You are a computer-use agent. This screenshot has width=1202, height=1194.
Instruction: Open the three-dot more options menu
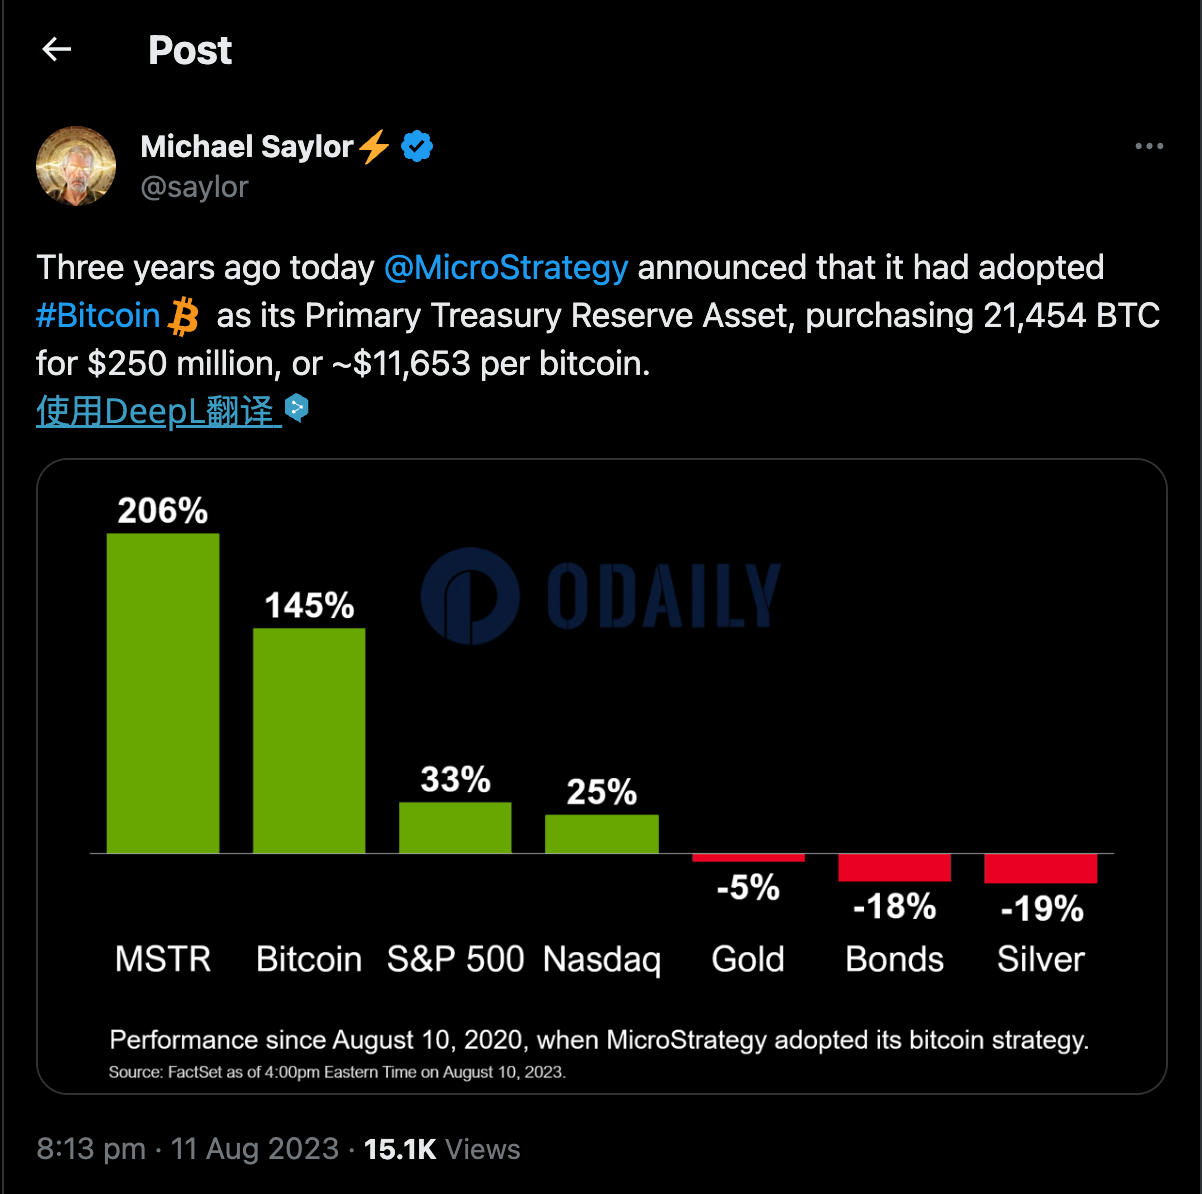(1149, 146)
